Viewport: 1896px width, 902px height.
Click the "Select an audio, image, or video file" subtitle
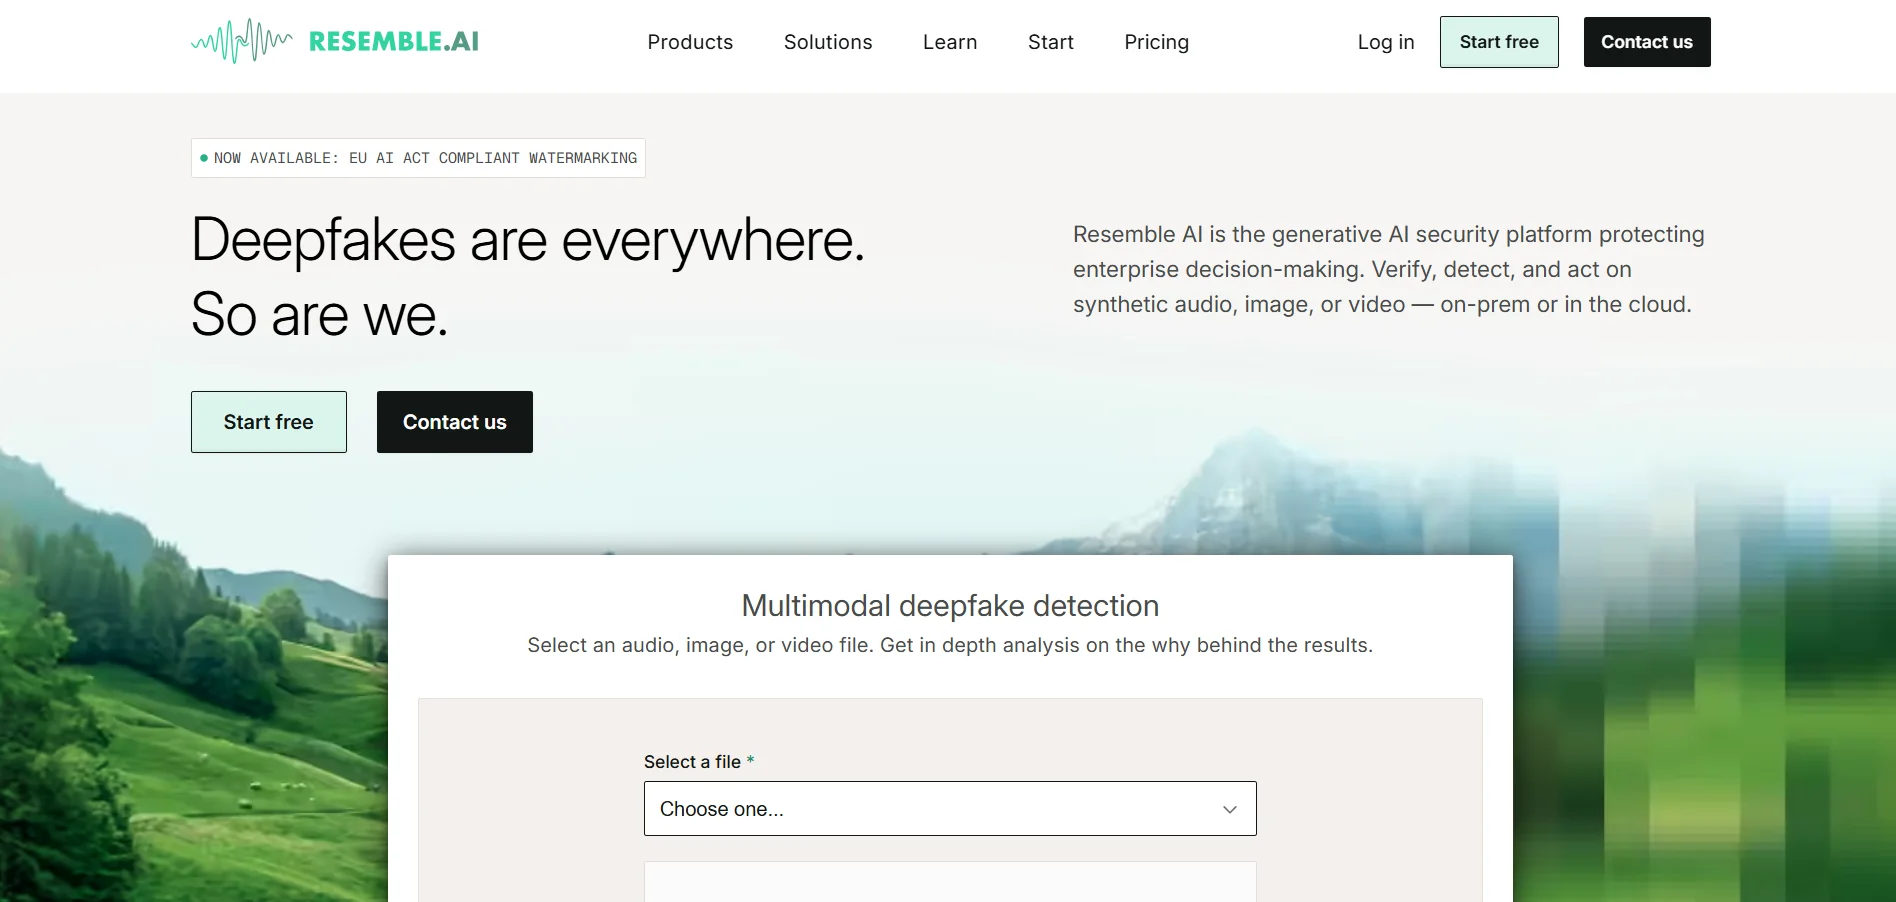pyautogui.click(x=950, y=646)
